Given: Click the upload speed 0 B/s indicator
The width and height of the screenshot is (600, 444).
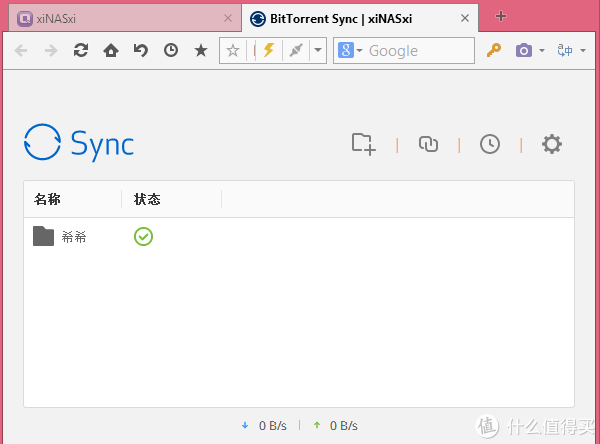Looking at the screenshot, I should point(336,426).
